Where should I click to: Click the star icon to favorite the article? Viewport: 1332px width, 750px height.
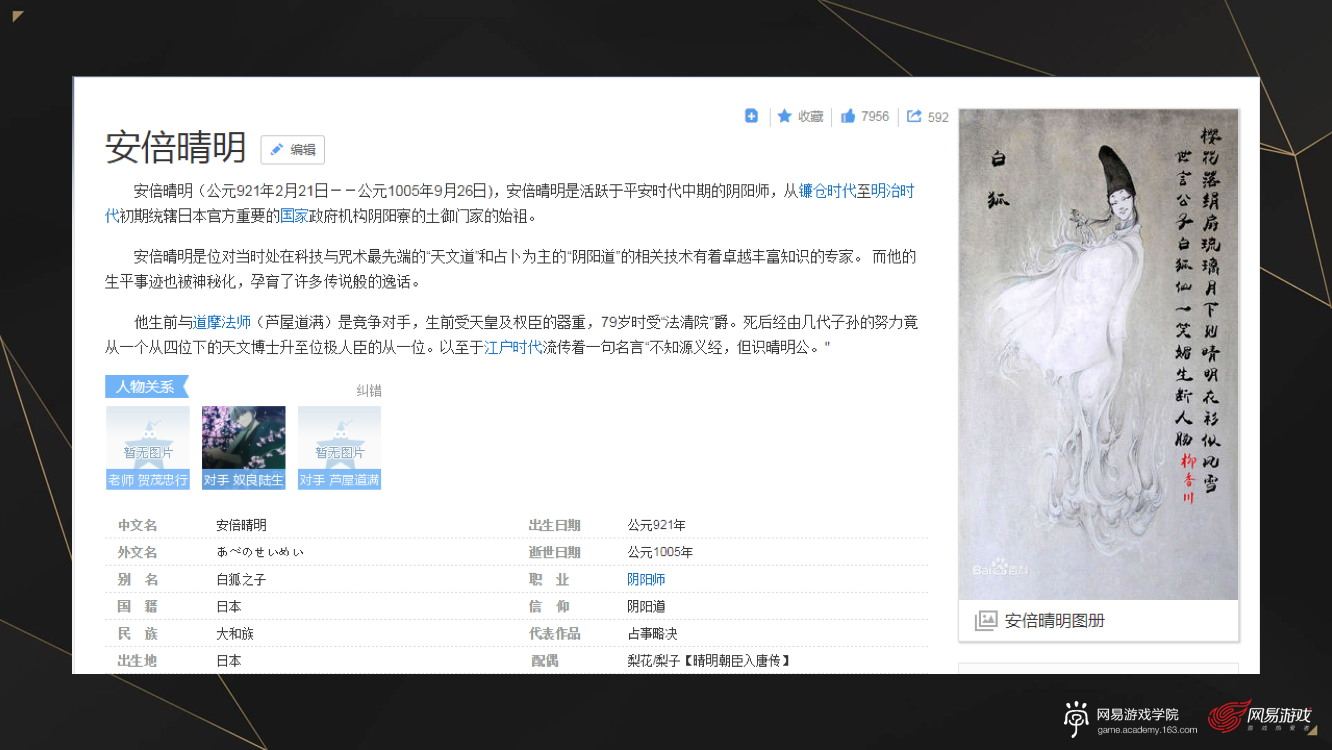click(x=786, y=116)
